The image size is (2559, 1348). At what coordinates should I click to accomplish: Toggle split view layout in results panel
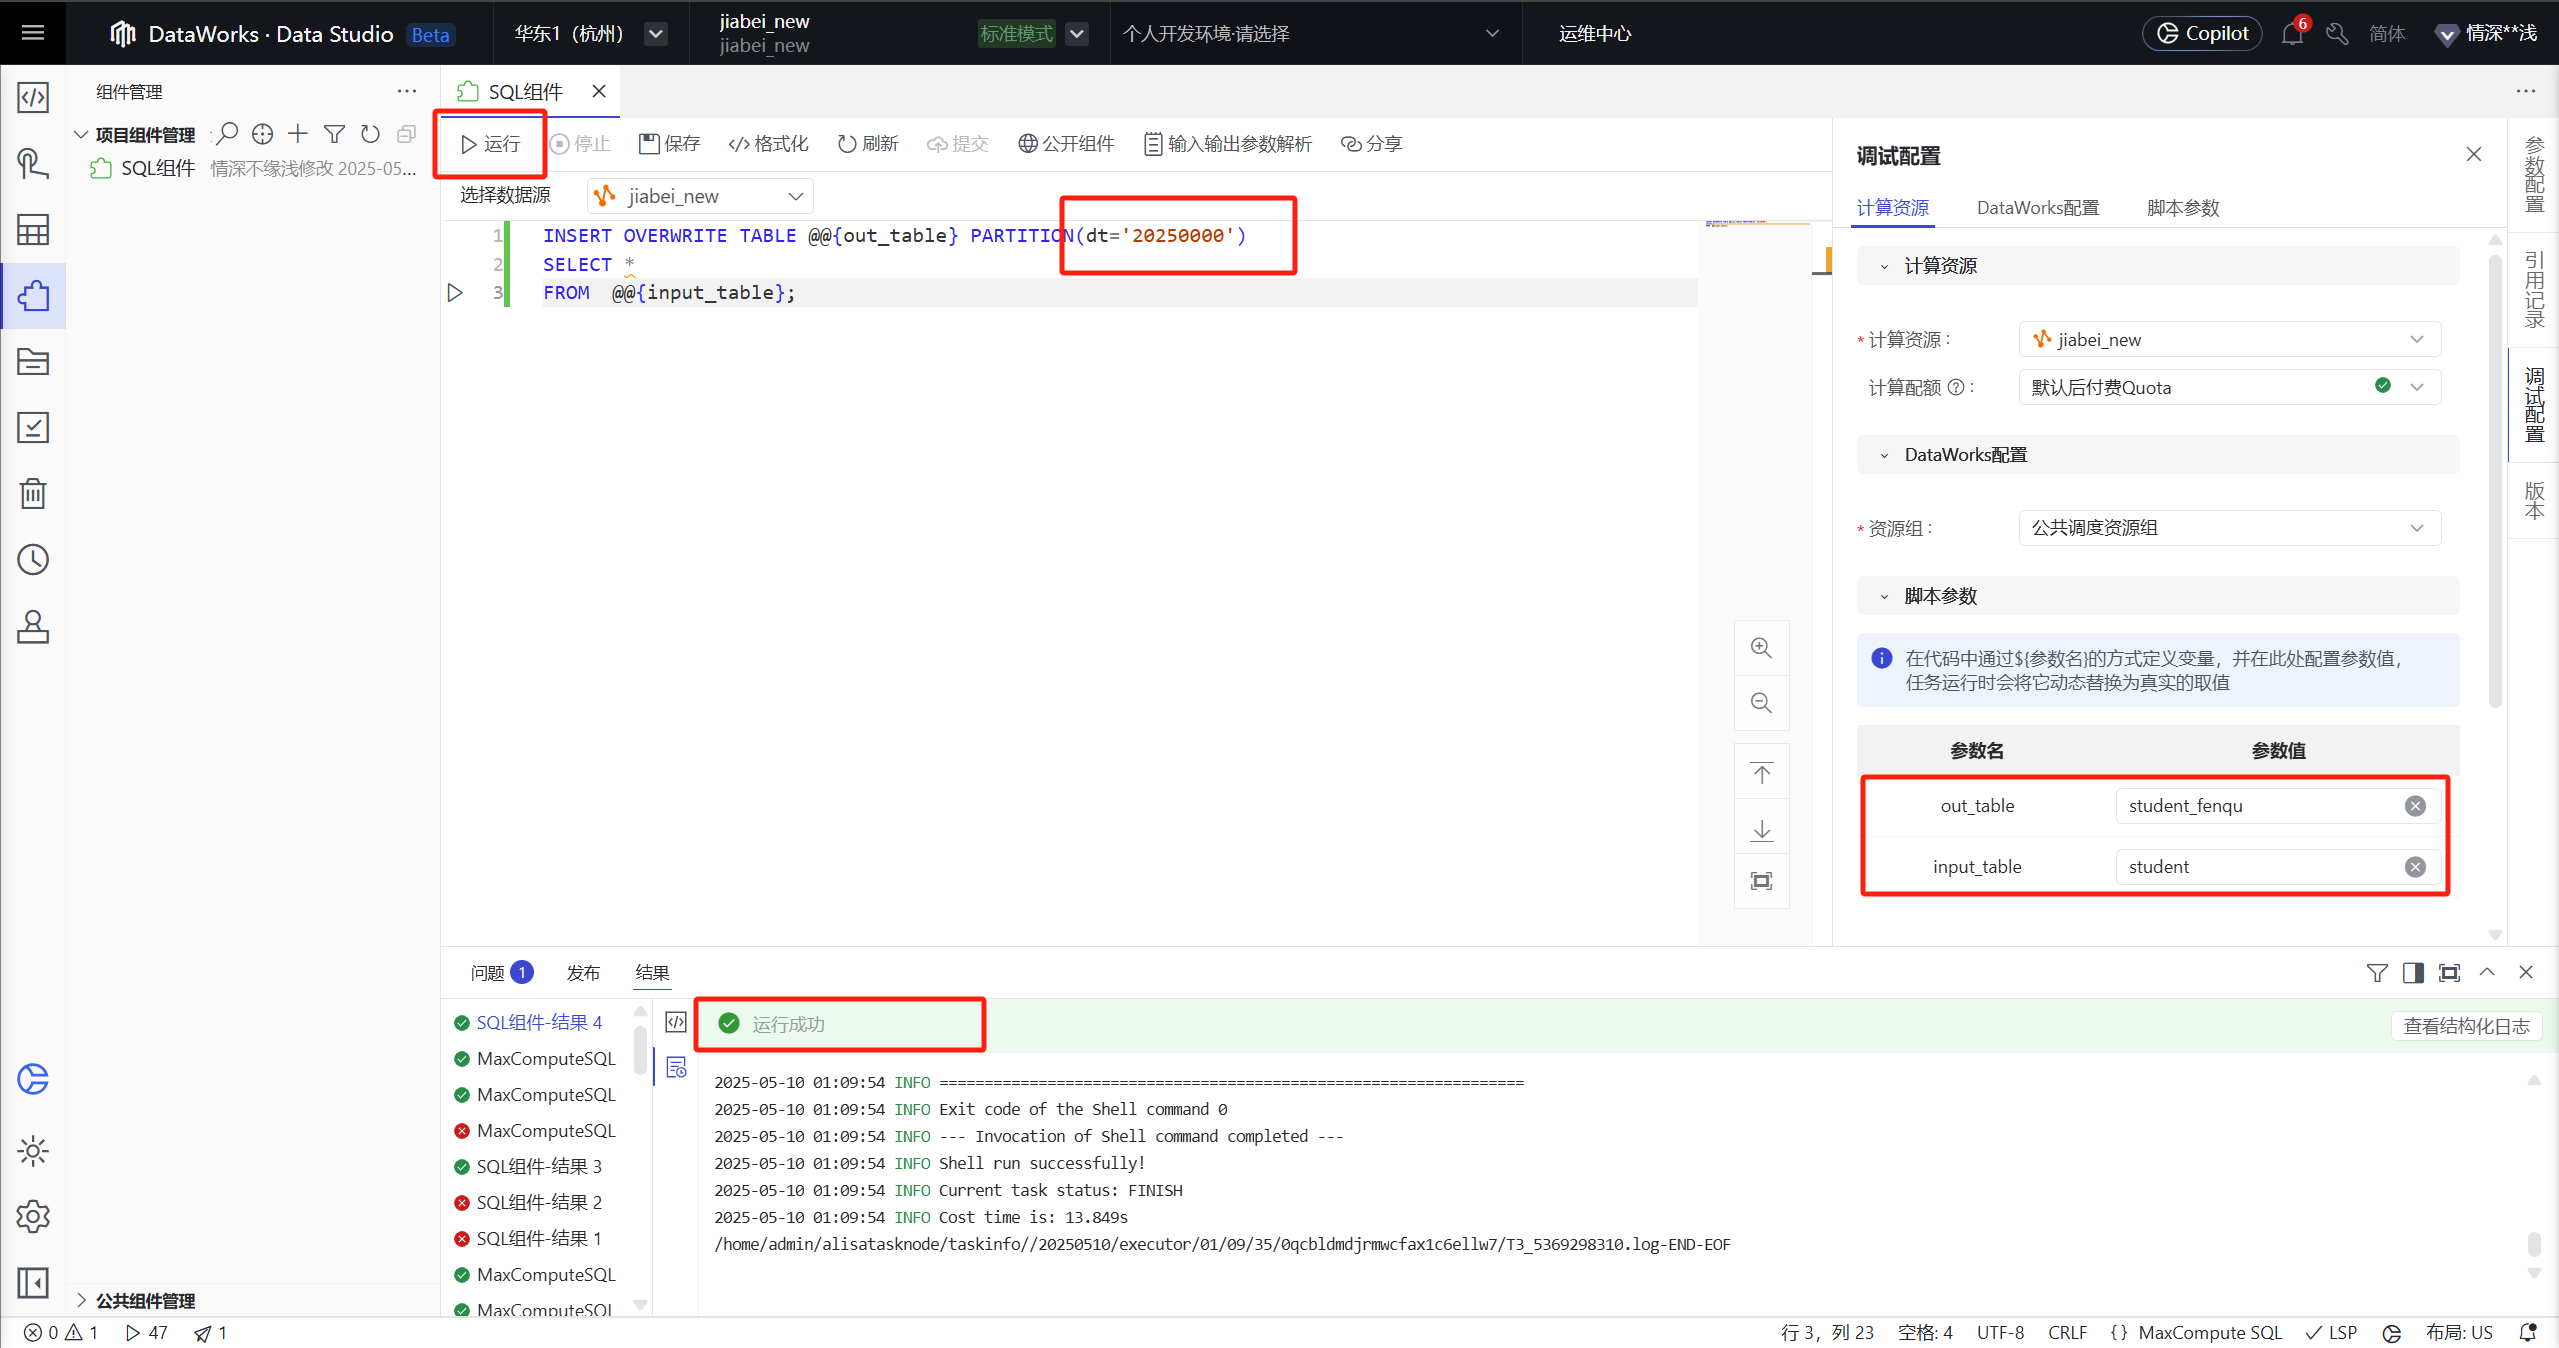tap(2412, 973)
